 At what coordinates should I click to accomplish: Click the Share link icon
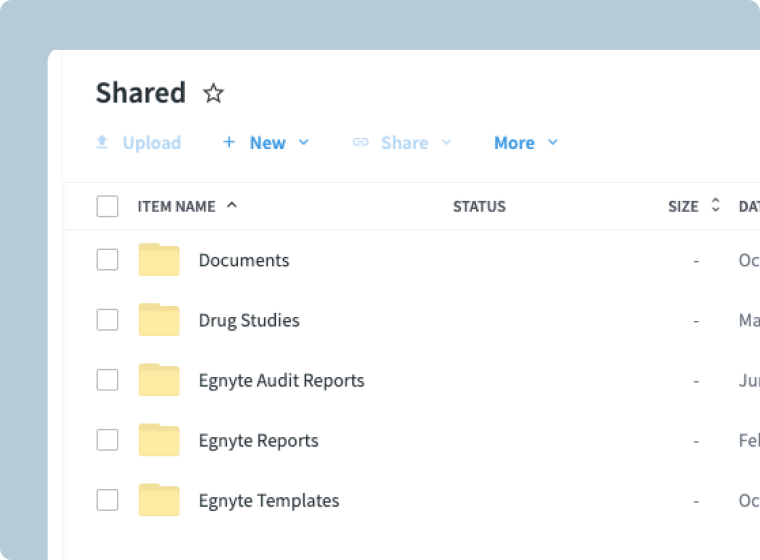click(361, 143)
